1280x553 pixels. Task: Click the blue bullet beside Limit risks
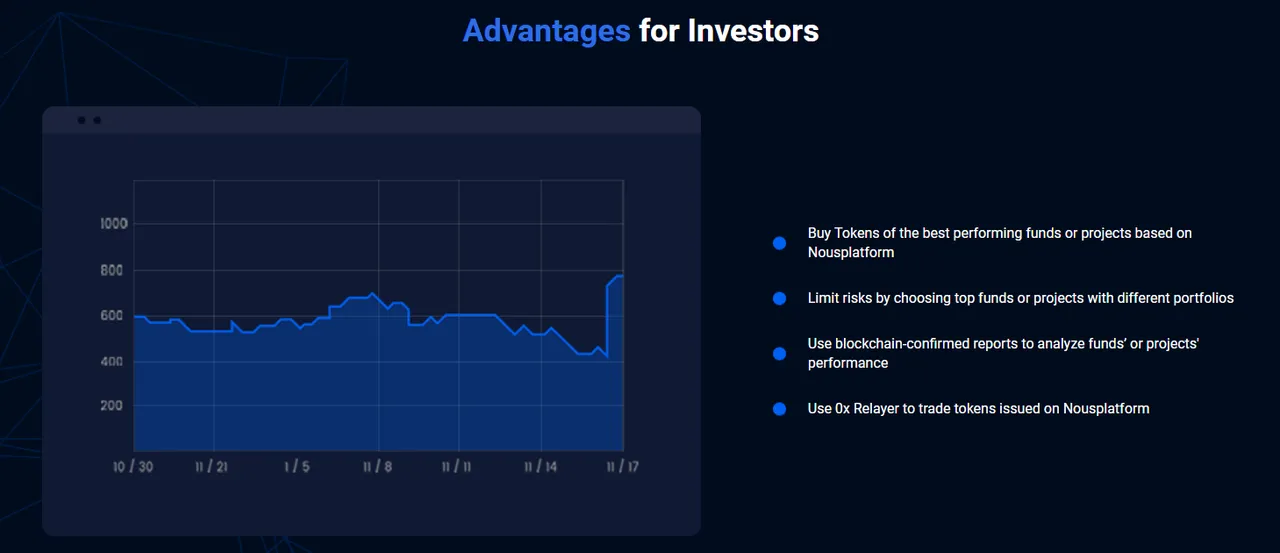coord(780,299)
